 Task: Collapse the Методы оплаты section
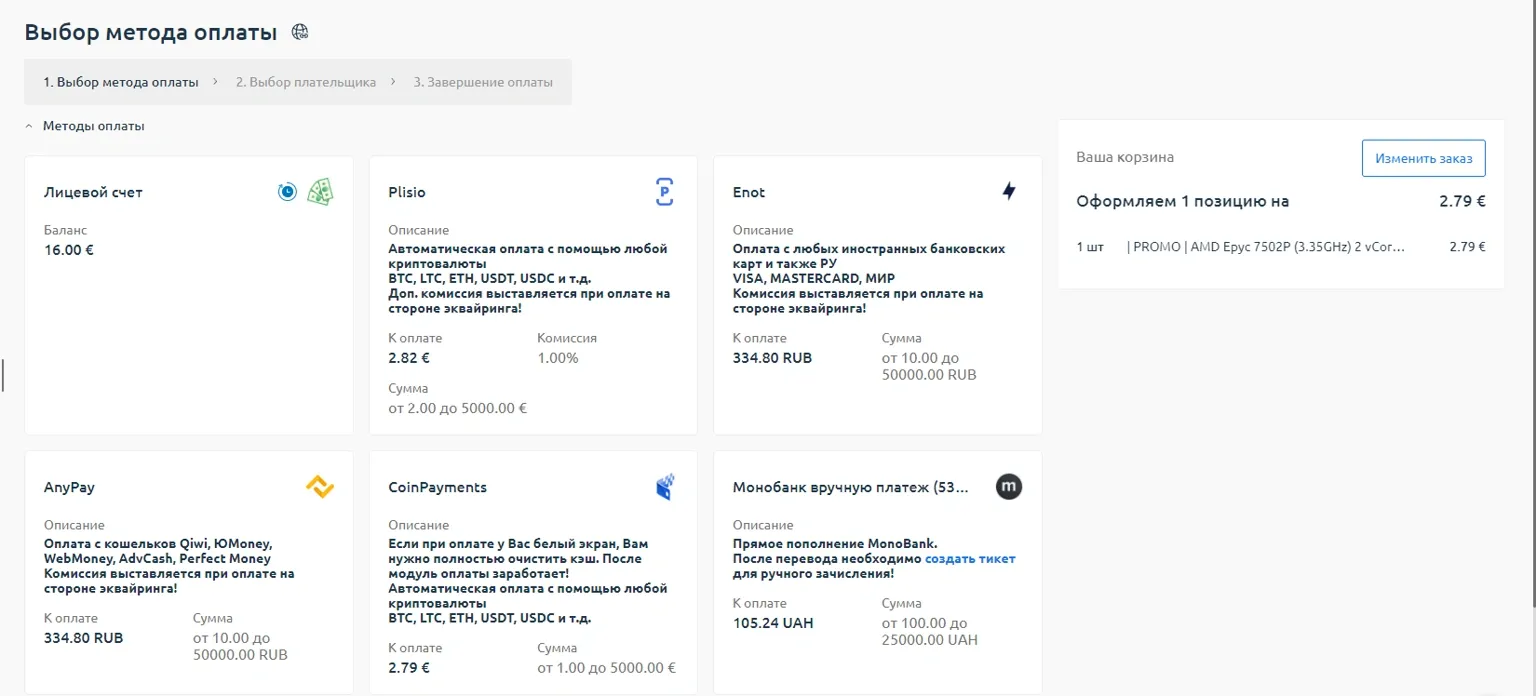coord(29,127)
